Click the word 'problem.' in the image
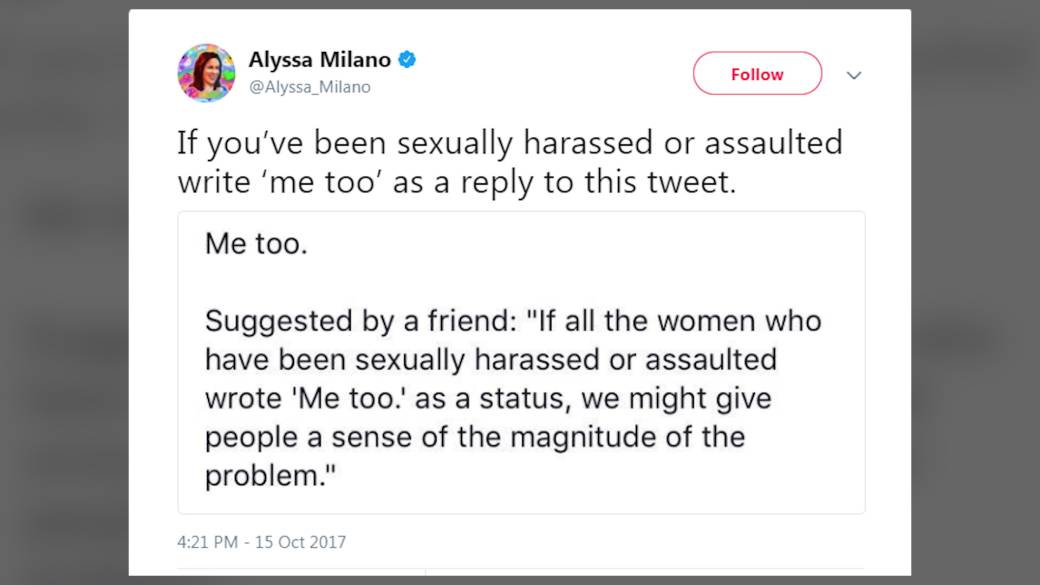This screenshot has height=585, width=1040. click(267, 475)
